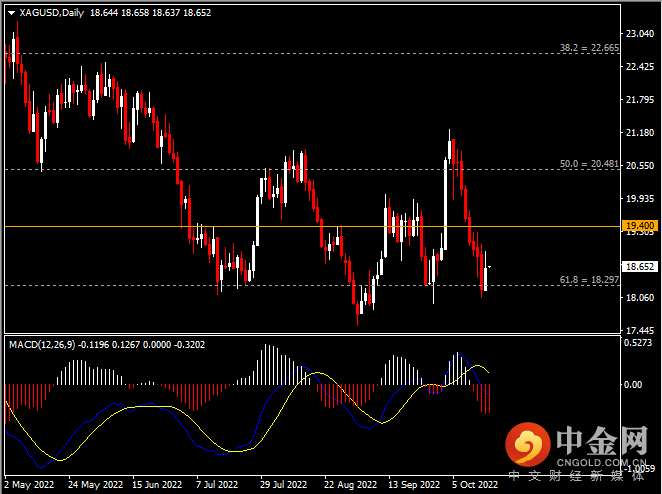Click the 23.040 price axis value
The height and width of the screenshot is (494, 662).
(640, 33)
